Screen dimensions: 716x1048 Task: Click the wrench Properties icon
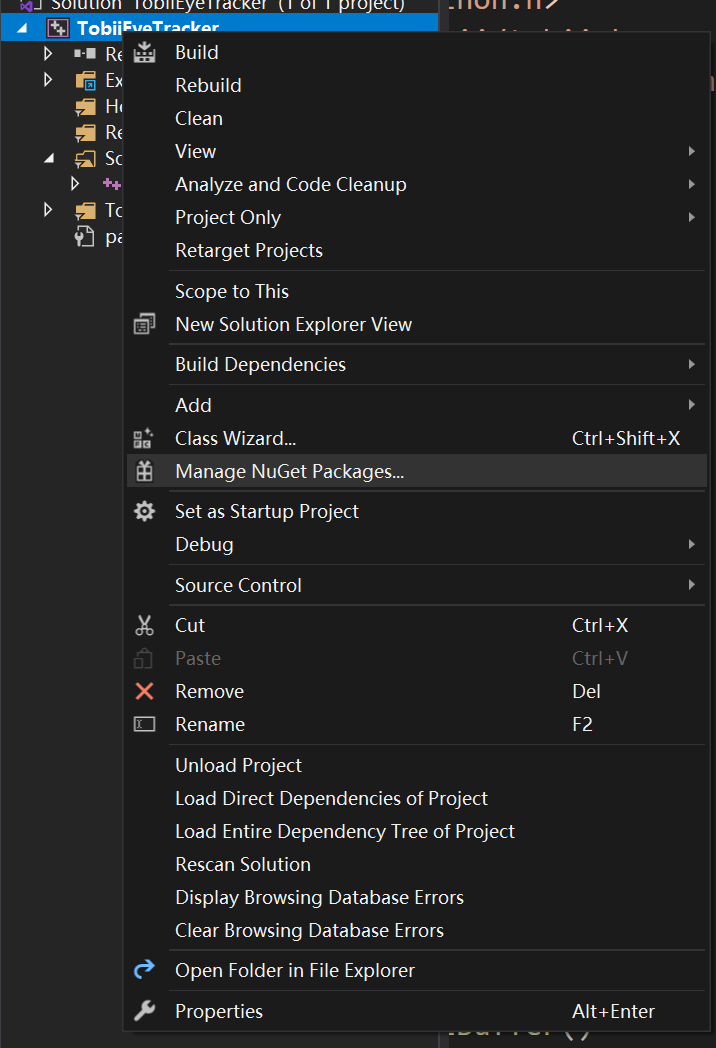(x=144, y=1011)
